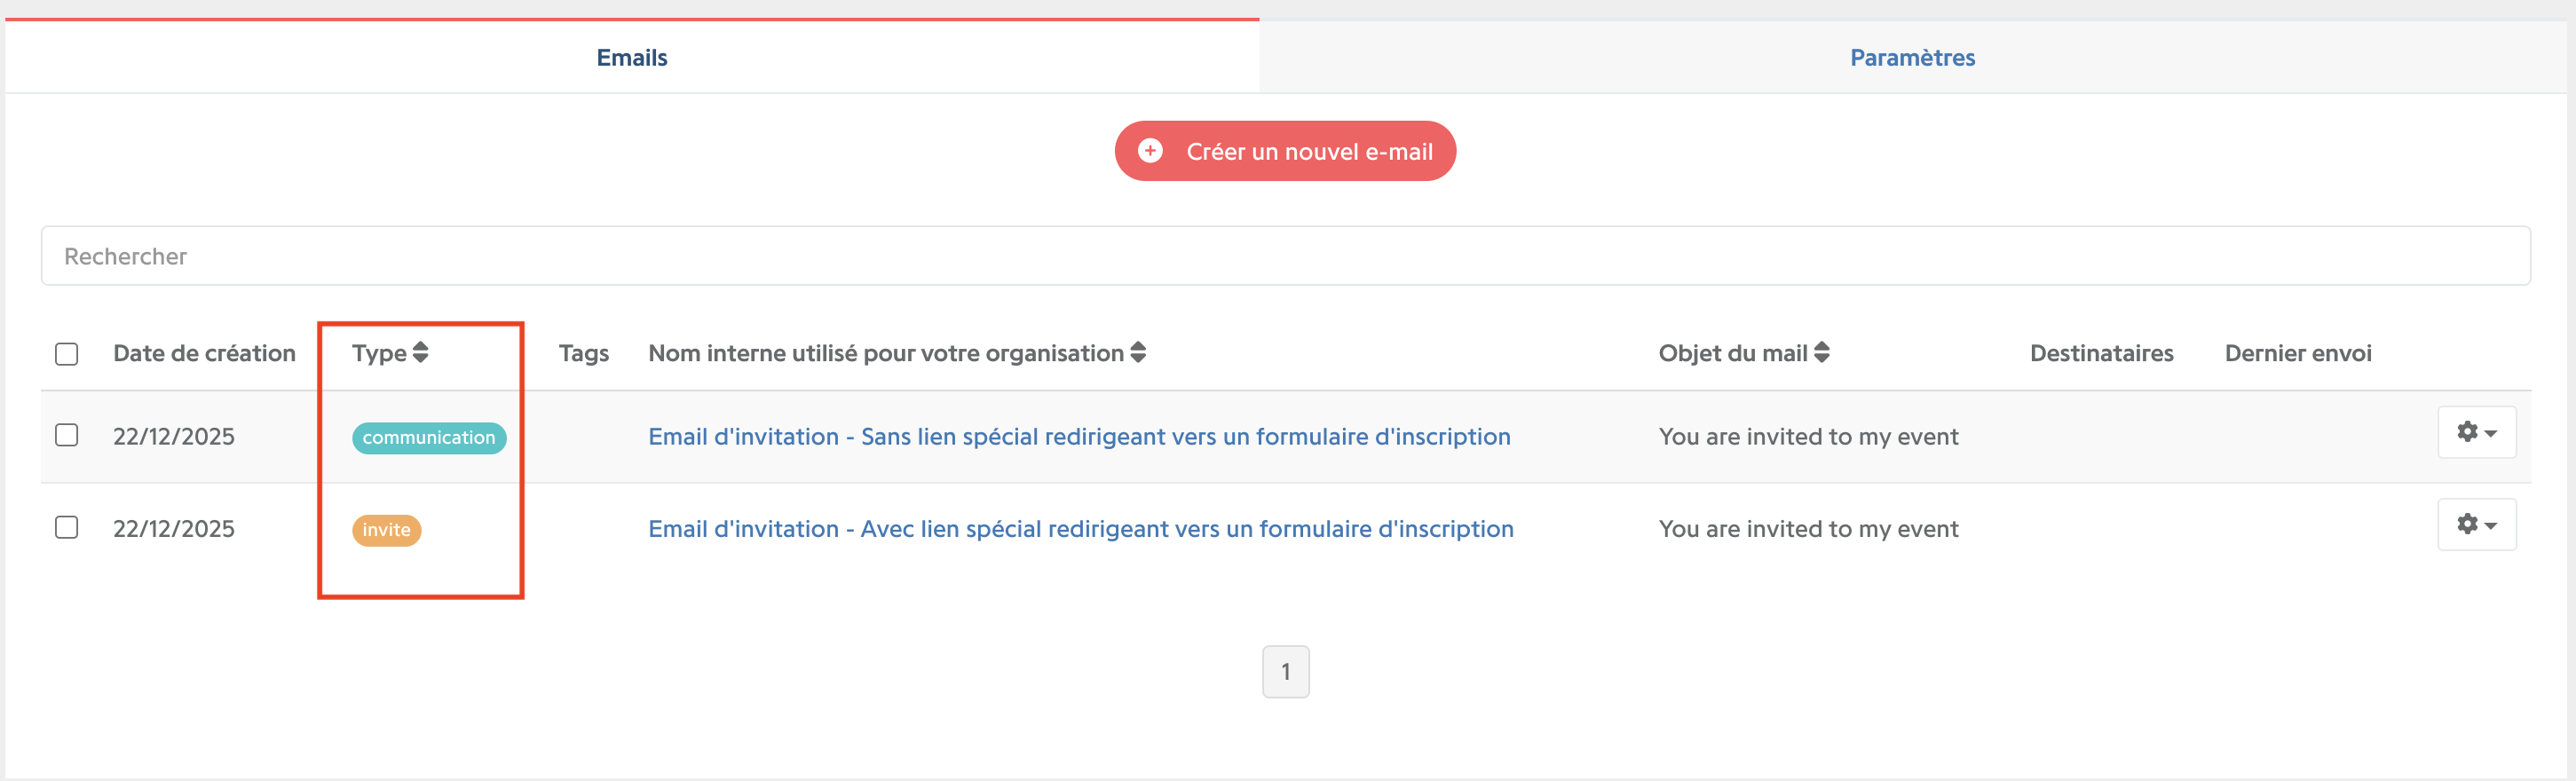Switch to the Paramètres tab
Image resolution: width=2576 pixels, height=781 pixels.
[1912, 57]
